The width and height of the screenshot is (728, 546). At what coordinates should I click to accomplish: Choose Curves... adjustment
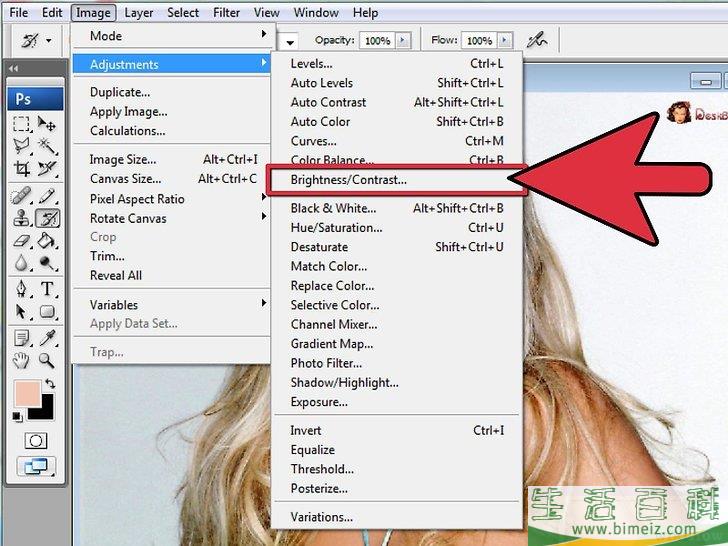396,141
